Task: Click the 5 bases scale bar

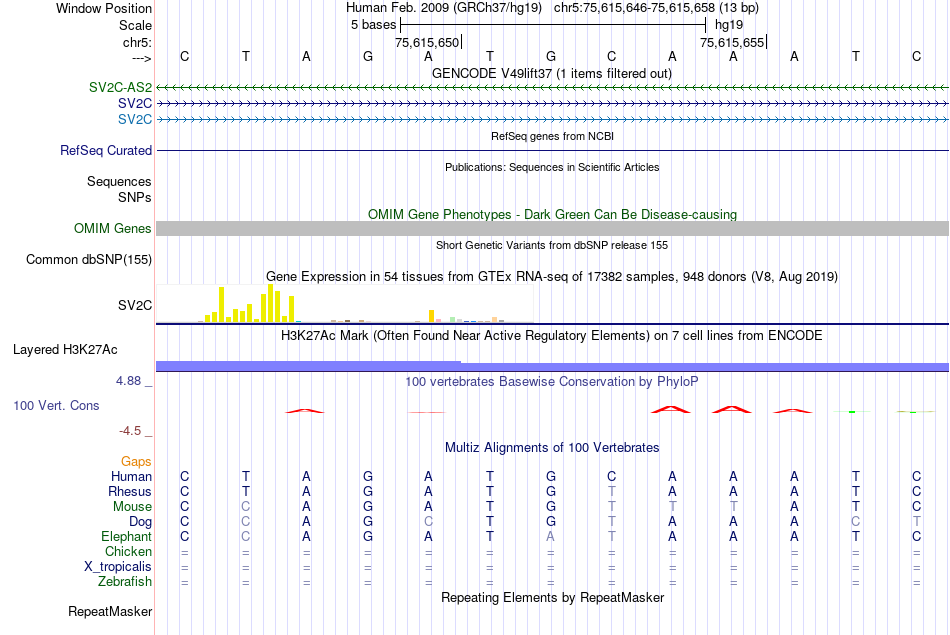Action: click(x=553, y=25)
